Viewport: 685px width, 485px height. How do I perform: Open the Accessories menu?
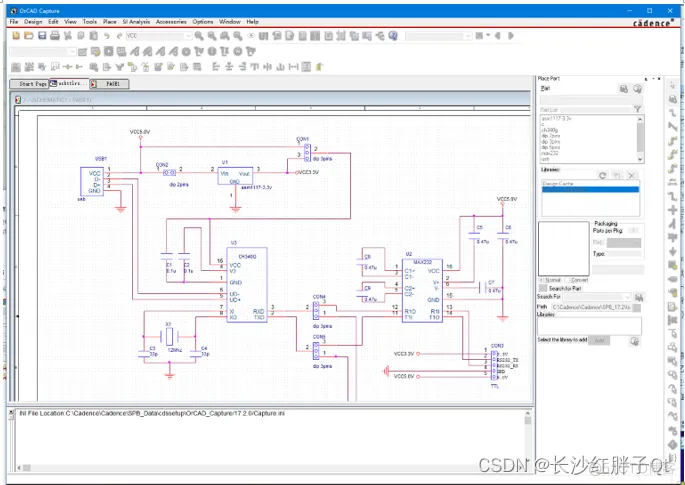pos(171,21)
